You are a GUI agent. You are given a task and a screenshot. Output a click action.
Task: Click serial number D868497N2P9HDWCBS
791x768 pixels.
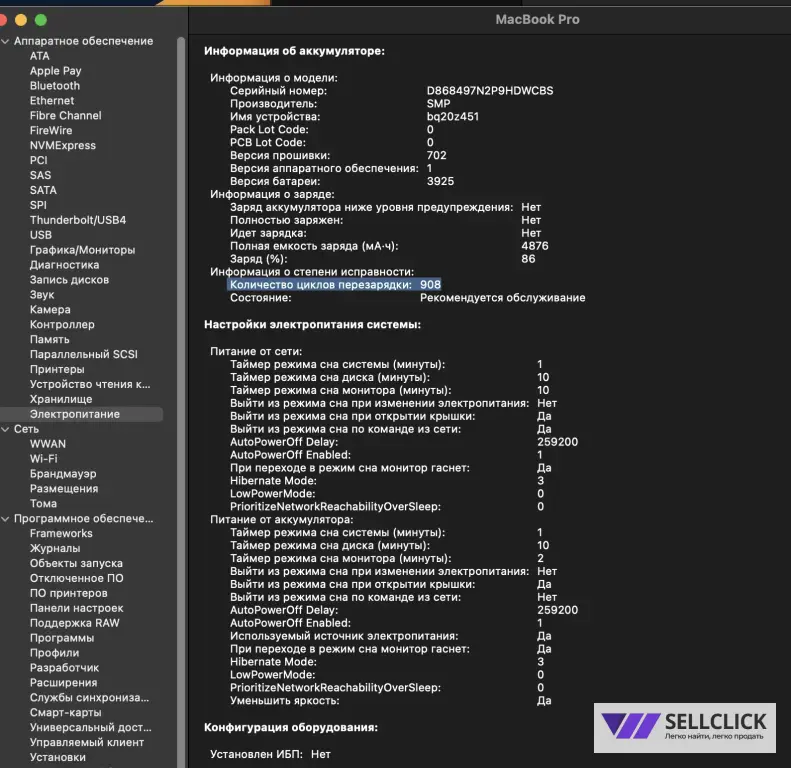tap(490, 91)
